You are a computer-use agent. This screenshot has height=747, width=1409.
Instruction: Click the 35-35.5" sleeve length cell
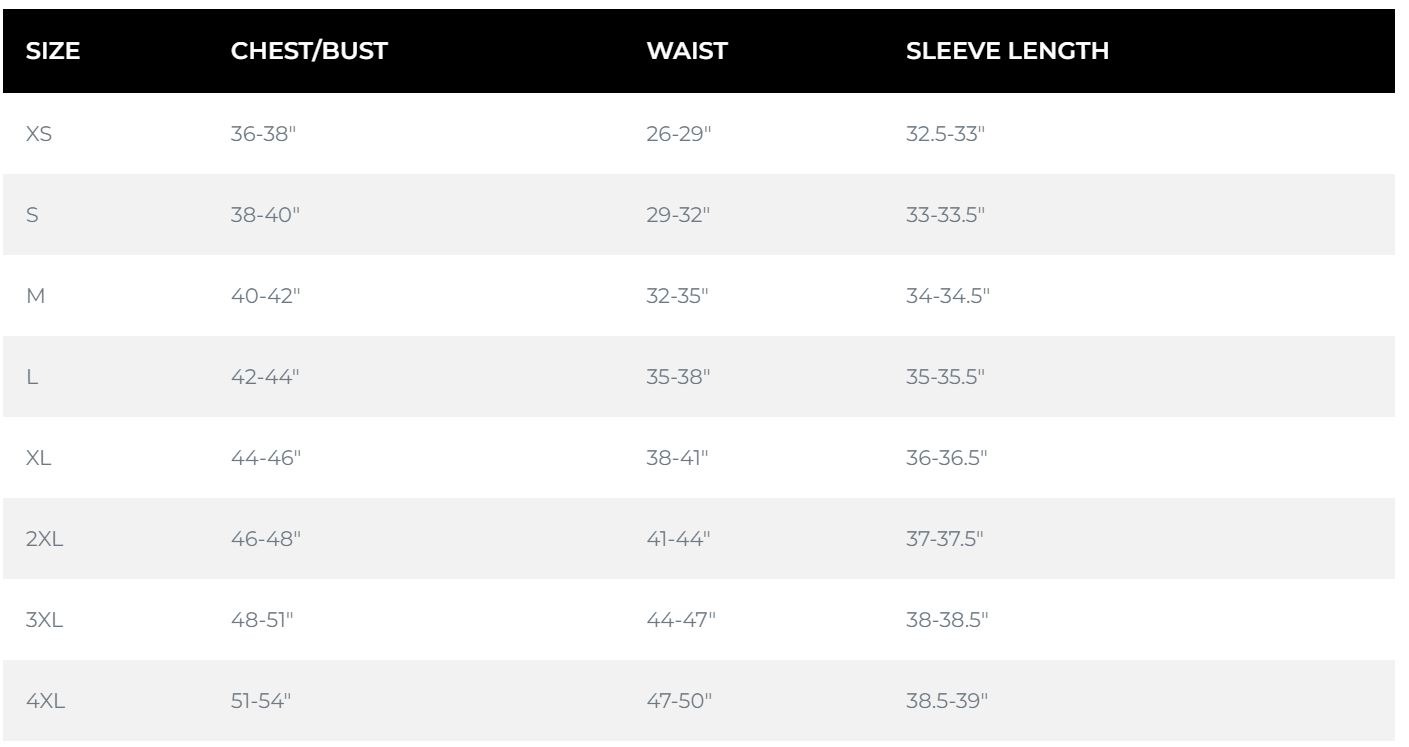click(x=945, y=377)
